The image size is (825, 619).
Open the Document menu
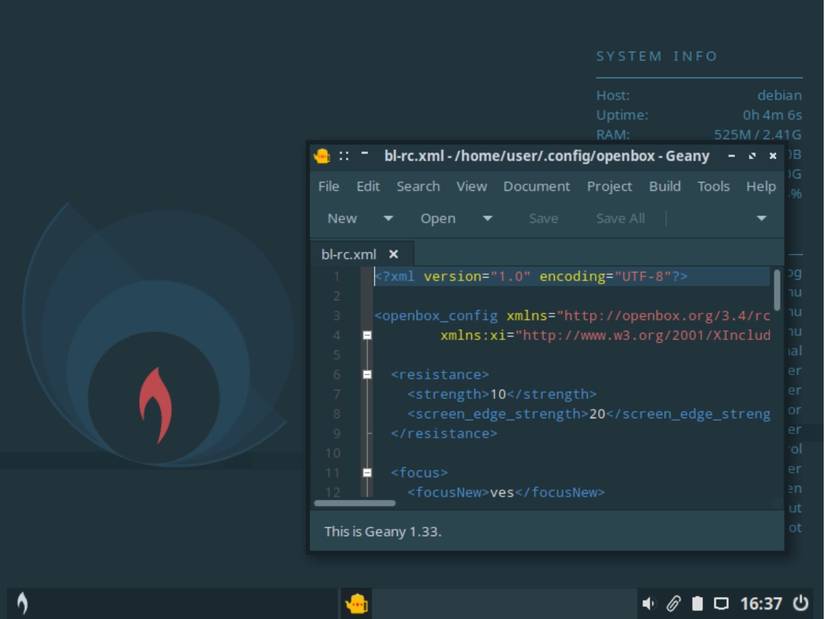click(536, 186)
